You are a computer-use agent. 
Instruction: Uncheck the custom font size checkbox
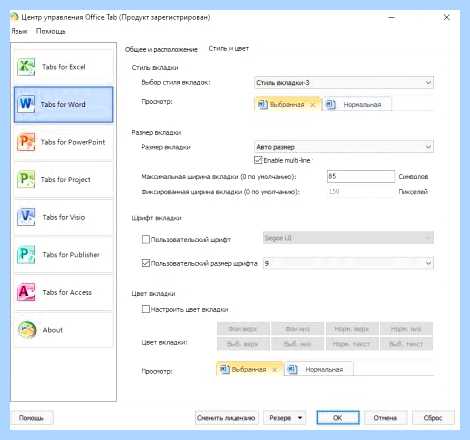point(146,263)
